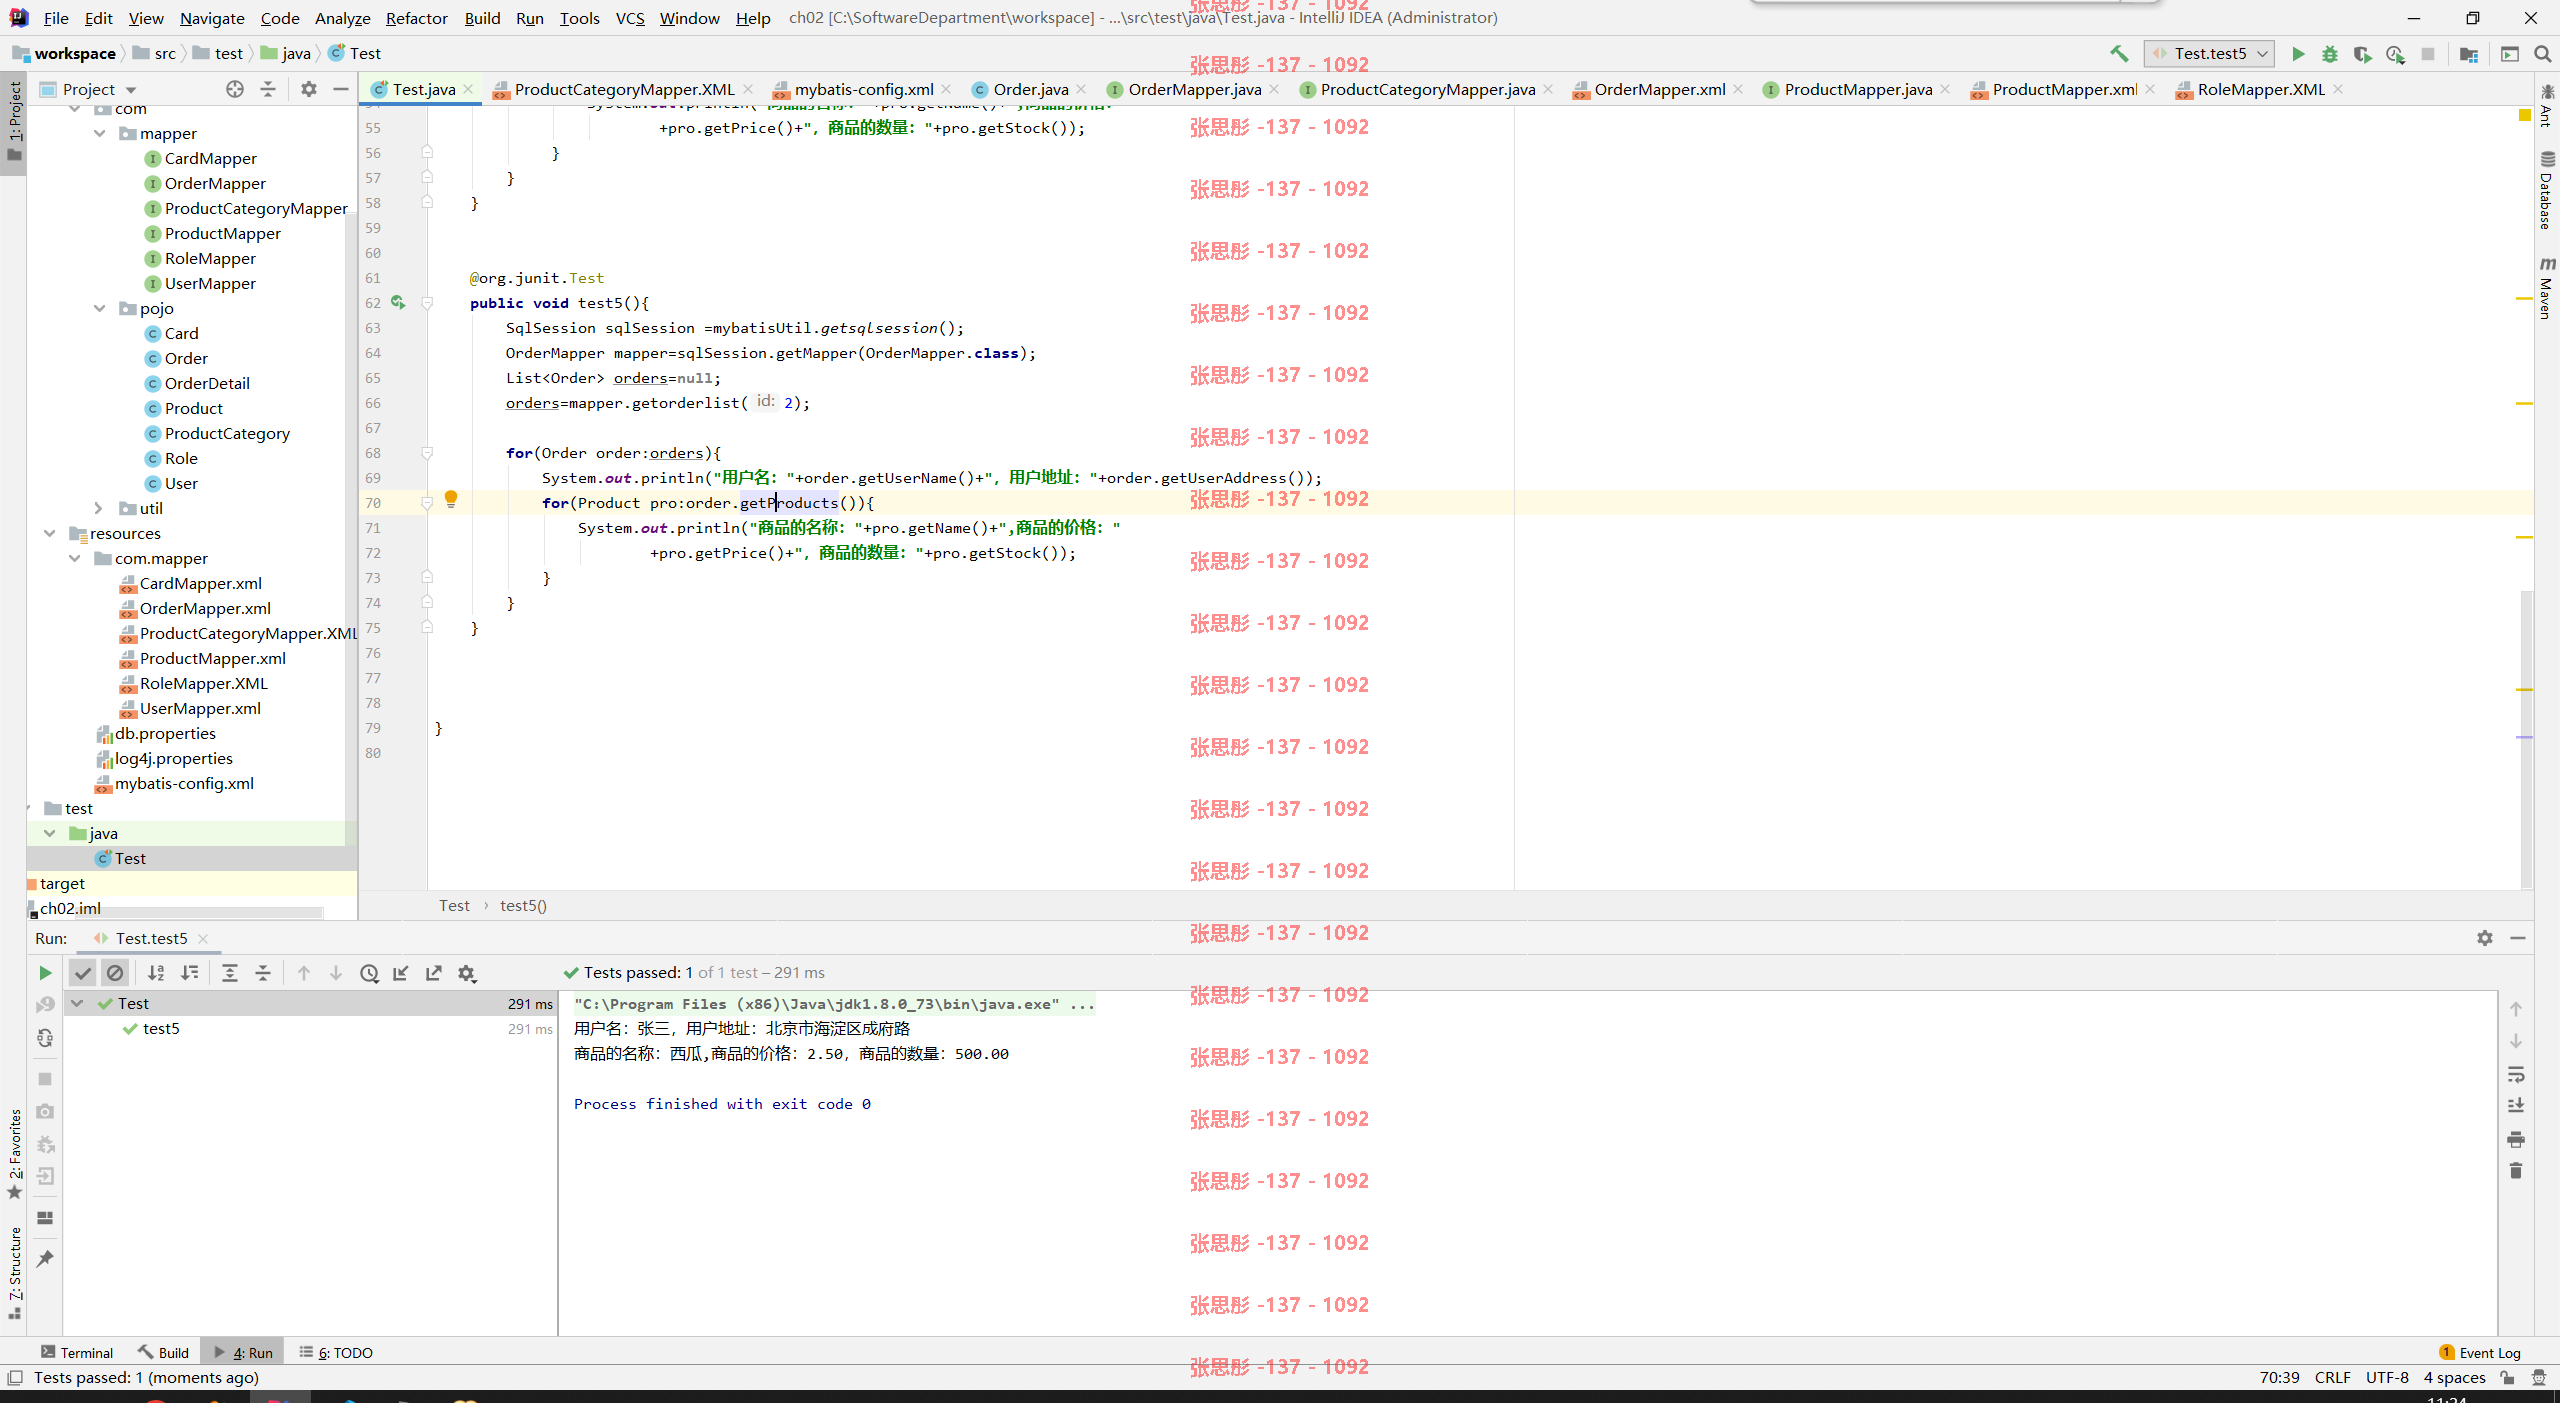Screen dimensions: 2560x1403
Task: Start debugging with the bug icon
Action: pyautogui.click(x=2330, y=54)
